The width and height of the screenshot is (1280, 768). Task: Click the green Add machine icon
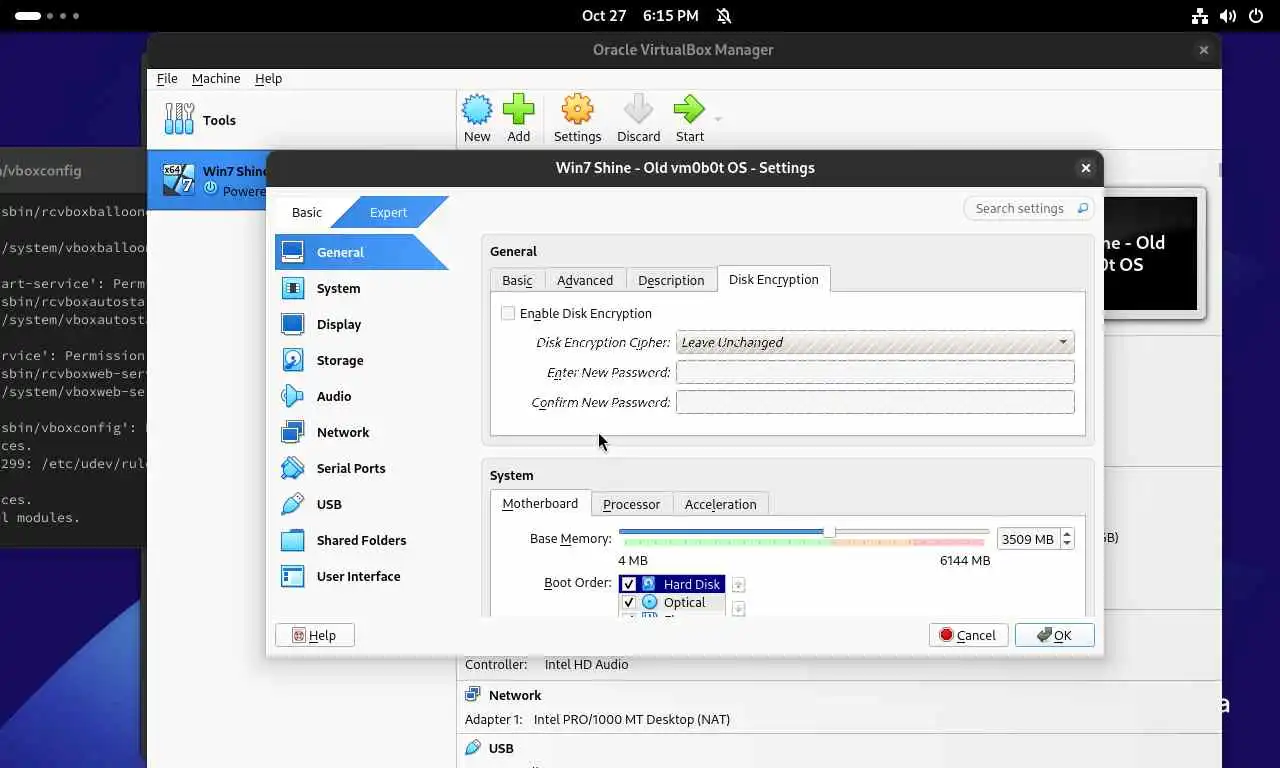click(x=518, y=110)
